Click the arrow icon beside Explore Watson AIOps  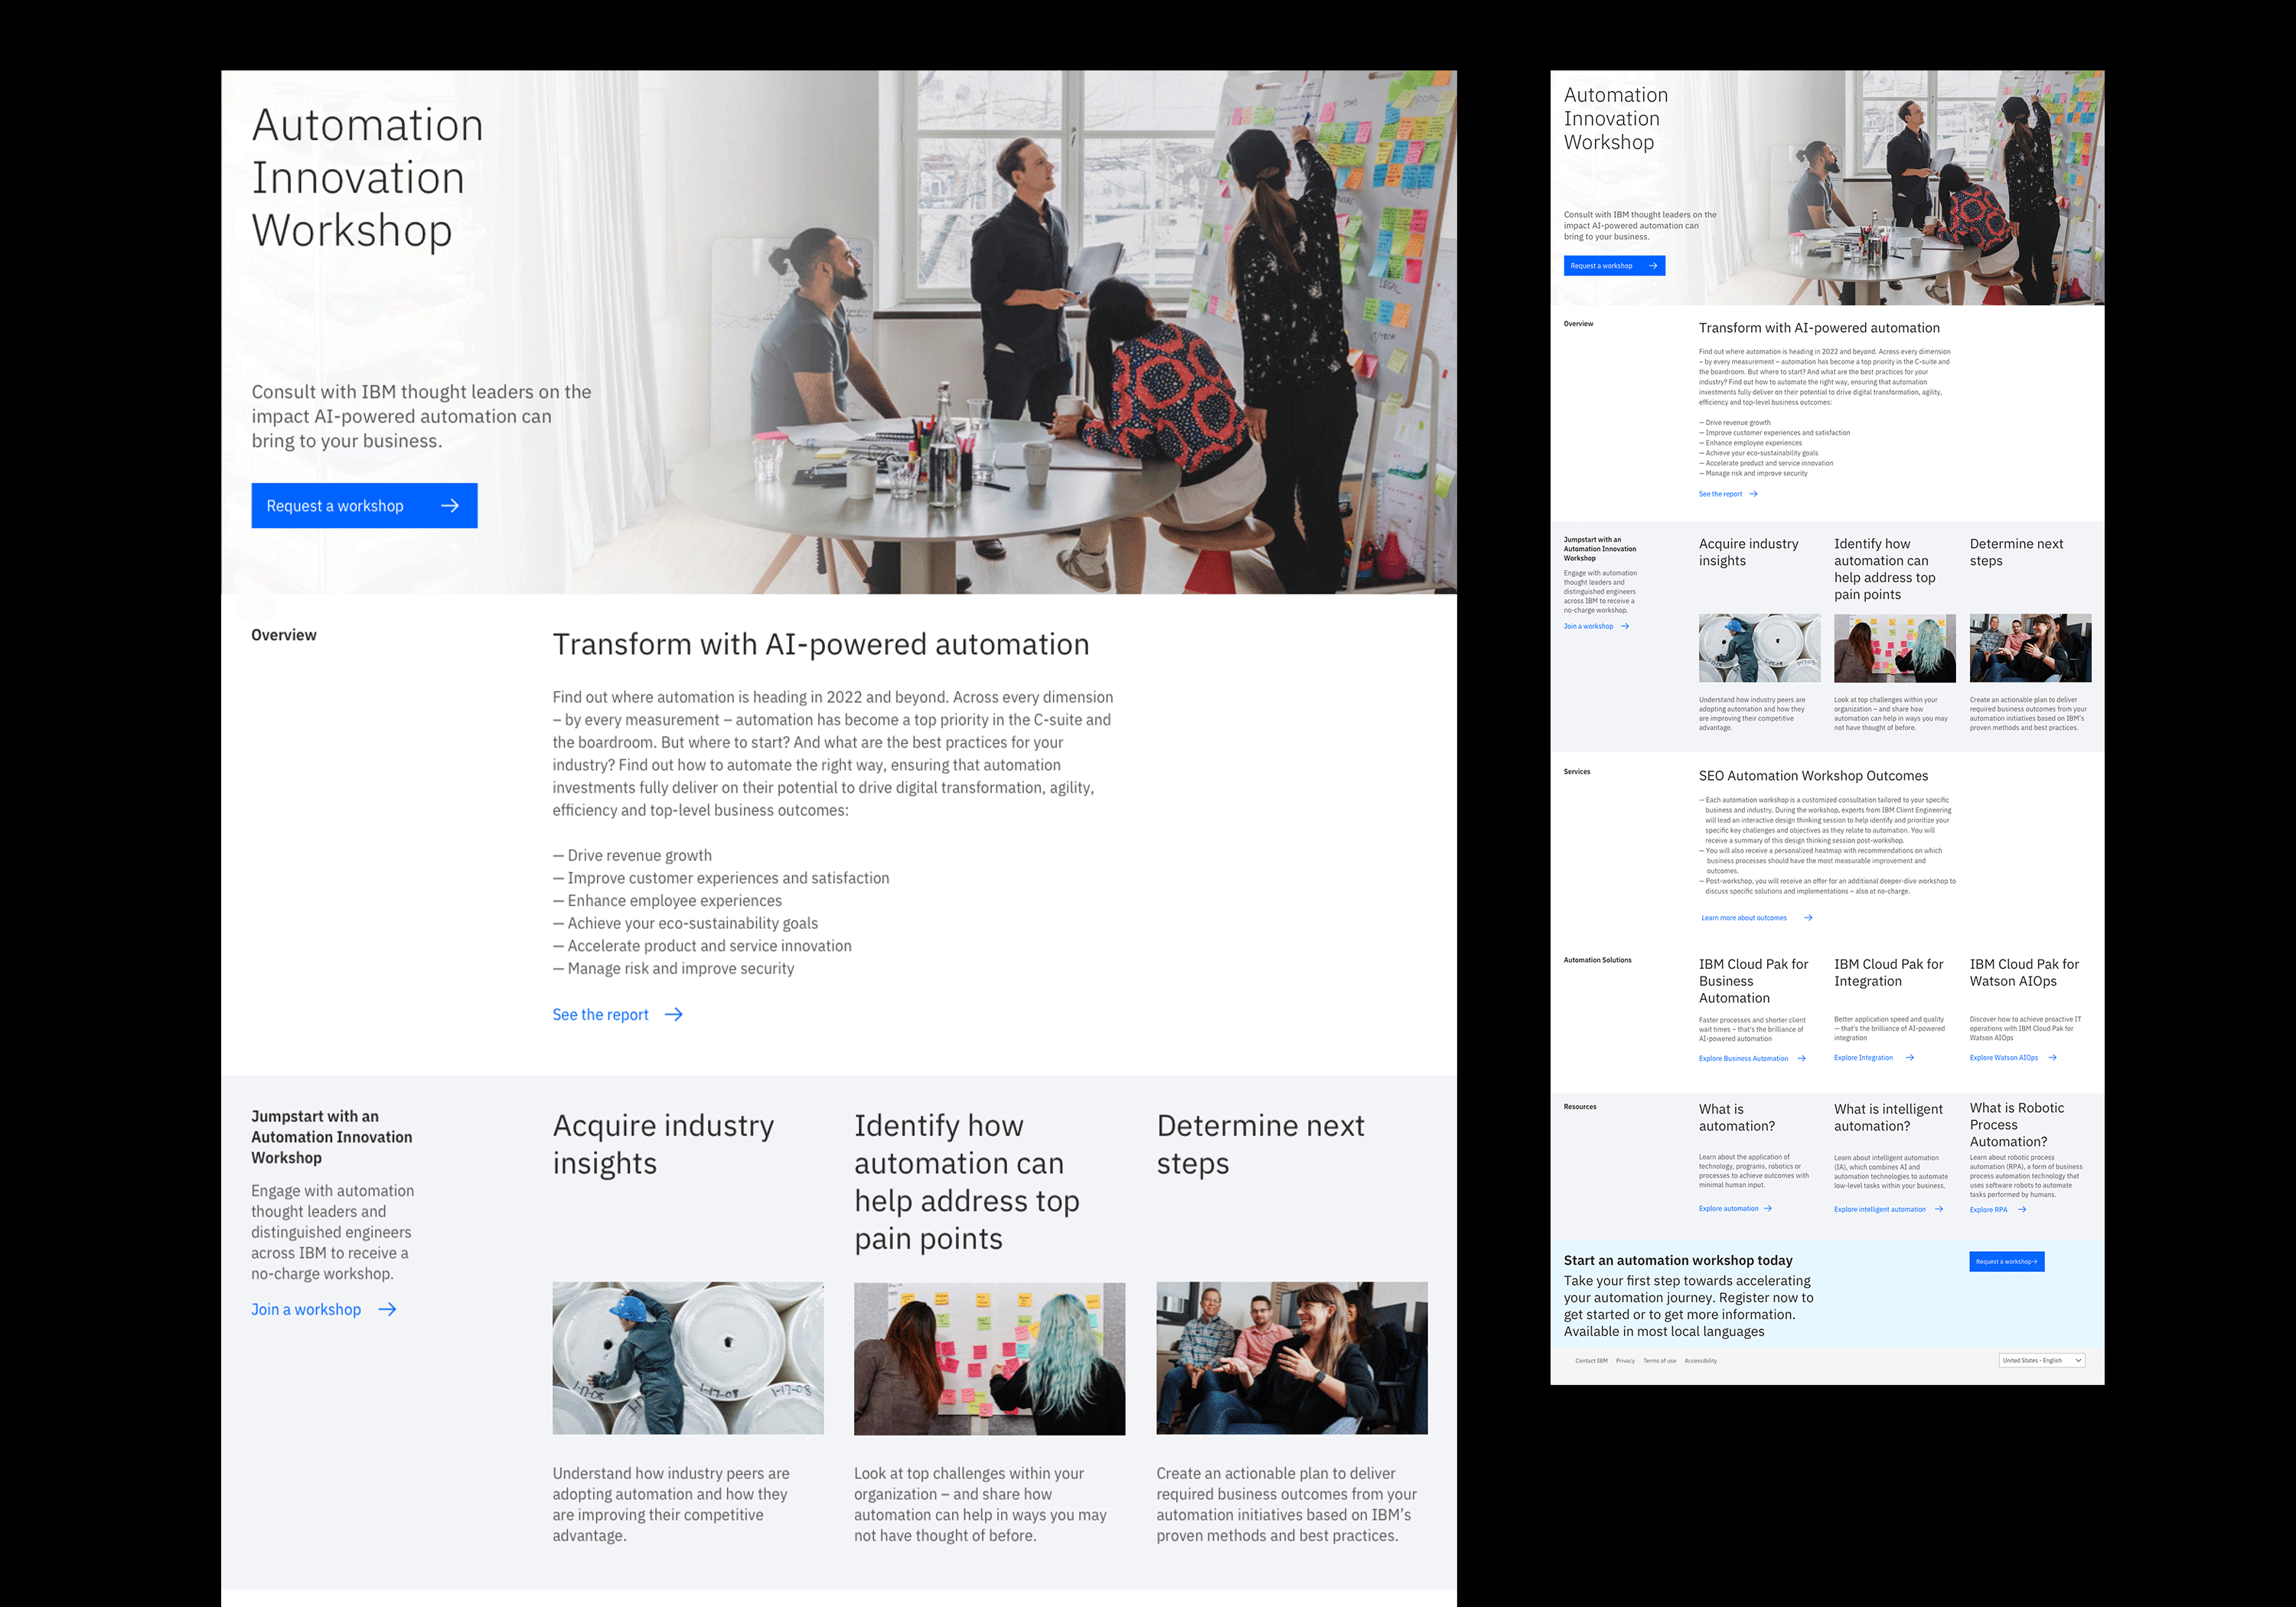pyautogui.click(x=2052, y=1057)
